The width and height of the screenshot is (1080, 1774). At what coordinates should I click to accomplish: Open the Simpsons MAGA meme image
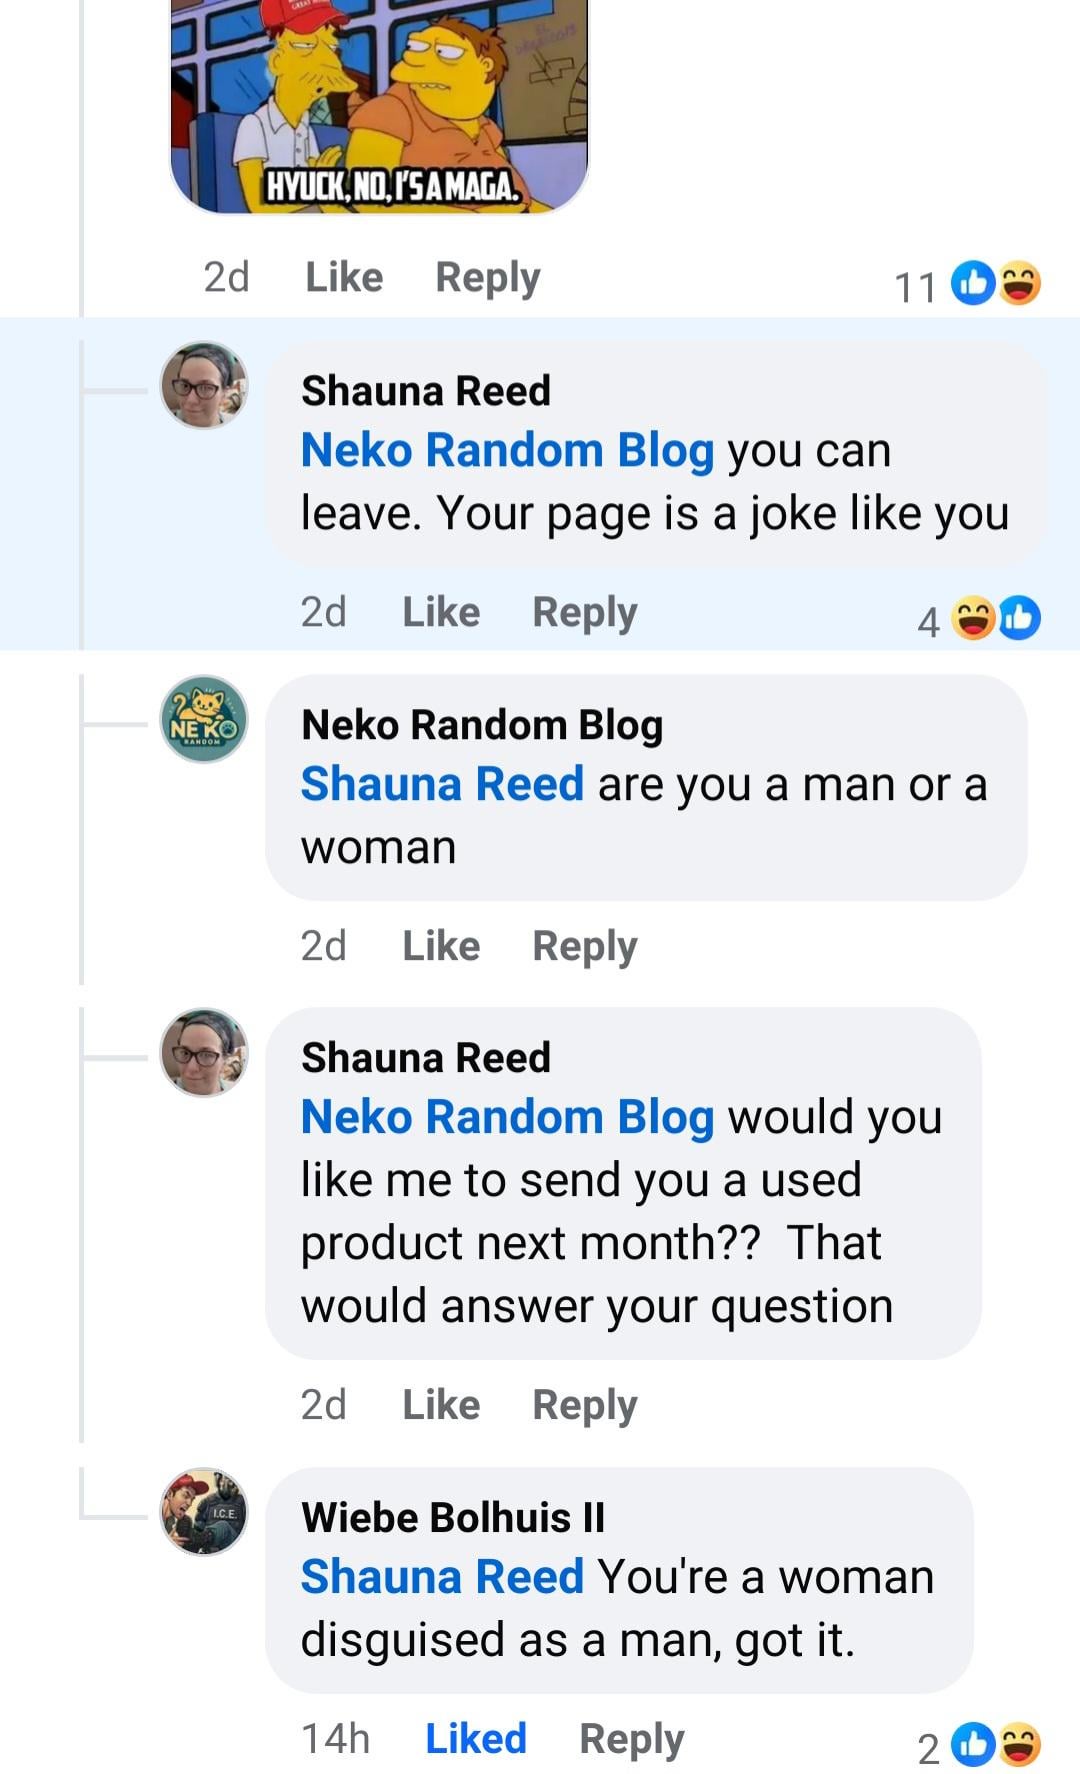[x=379, y=105]
